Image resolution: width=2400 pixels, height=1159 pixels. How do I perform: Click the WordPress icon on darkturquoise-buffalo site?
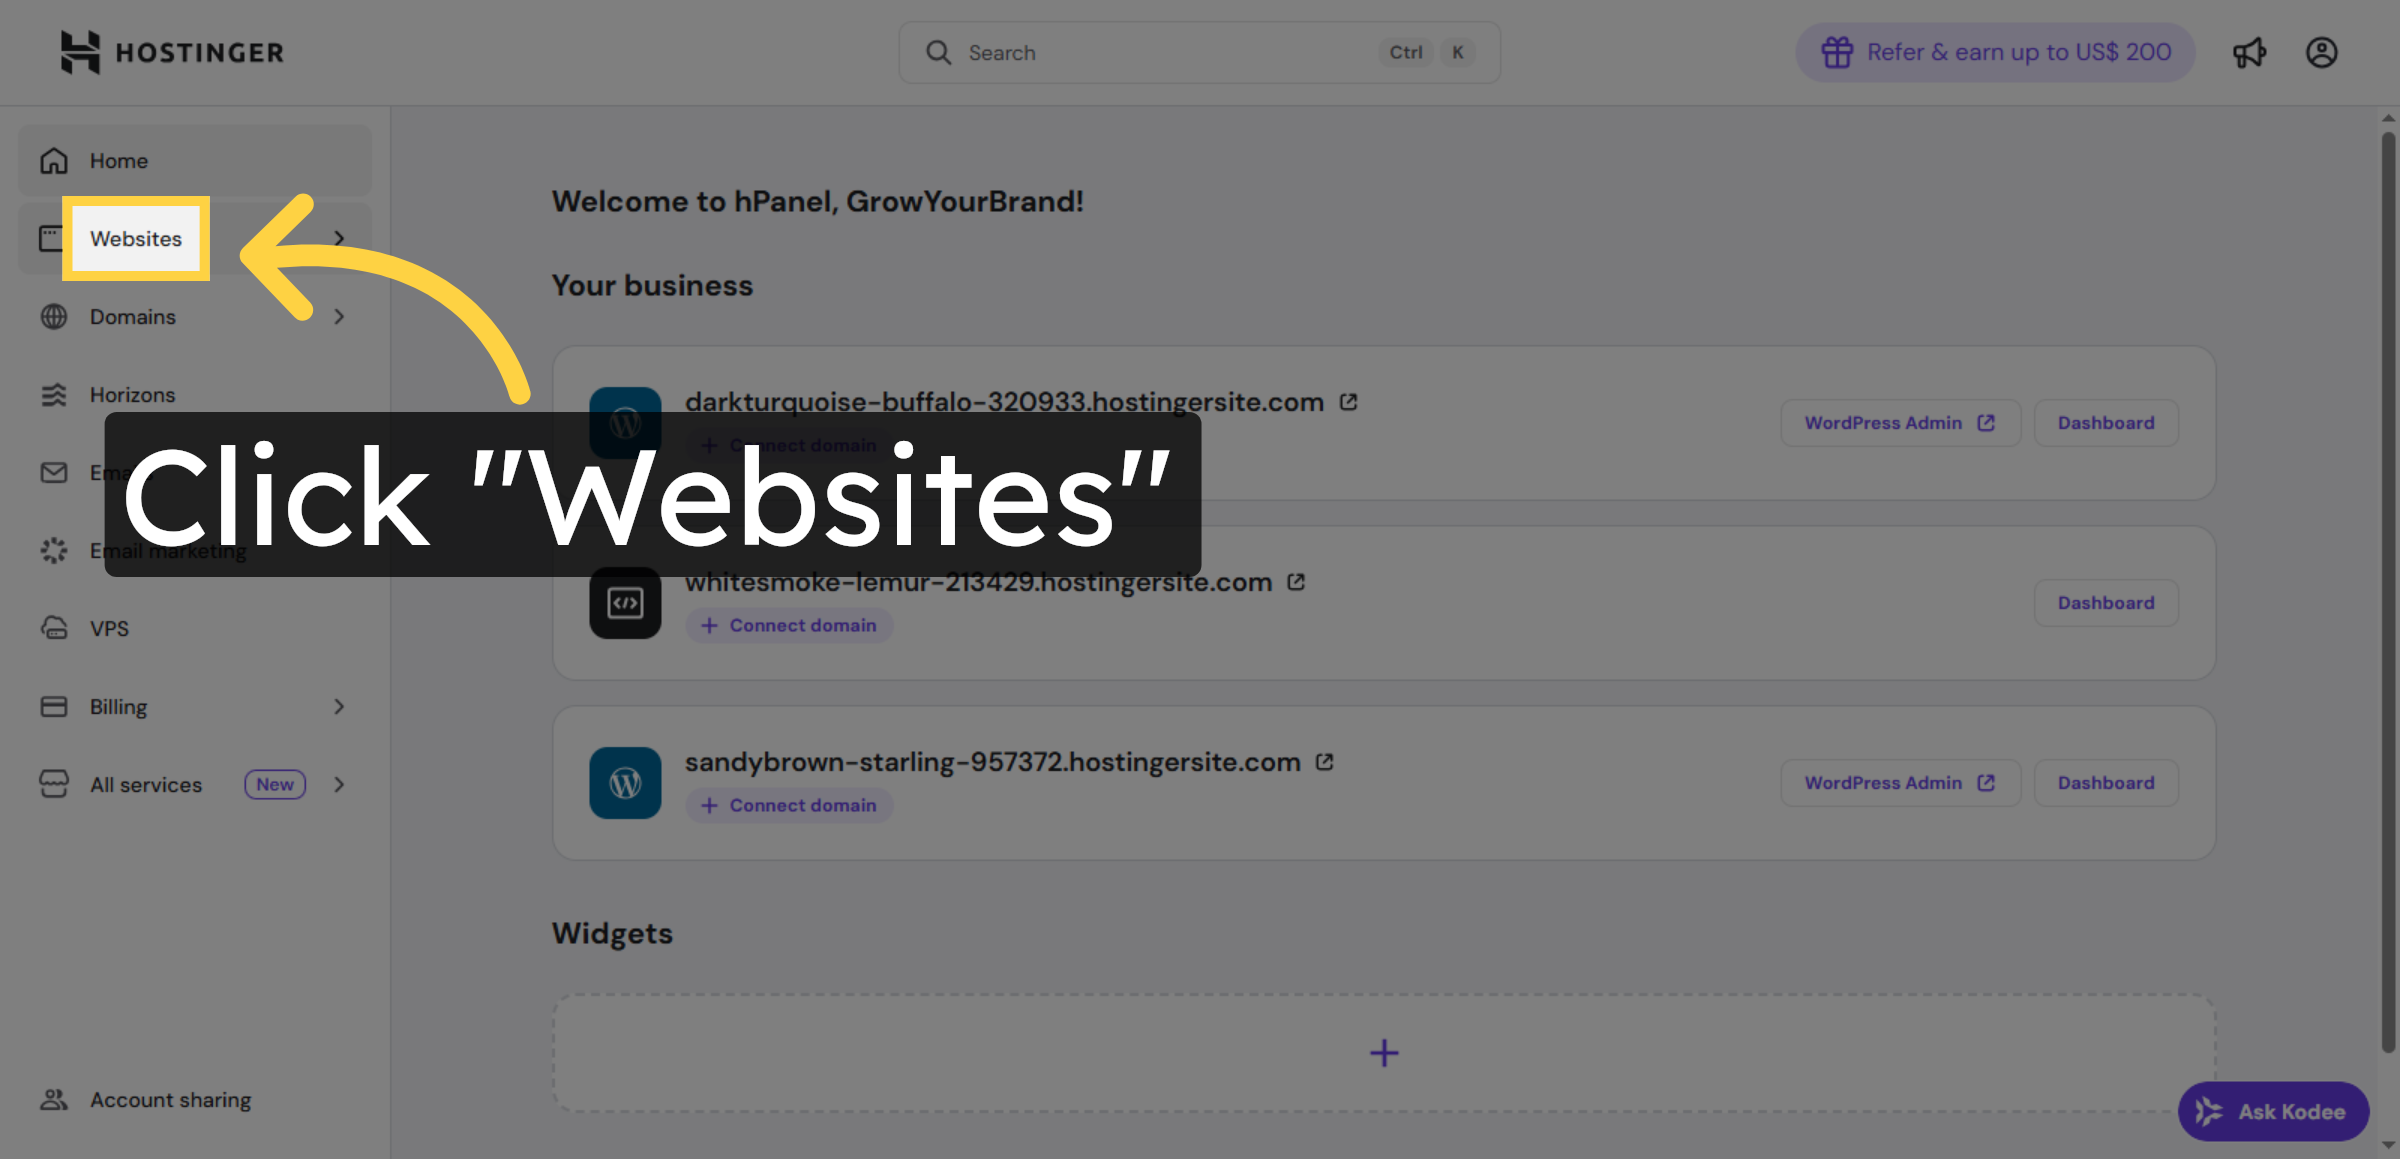click(625, 423)
